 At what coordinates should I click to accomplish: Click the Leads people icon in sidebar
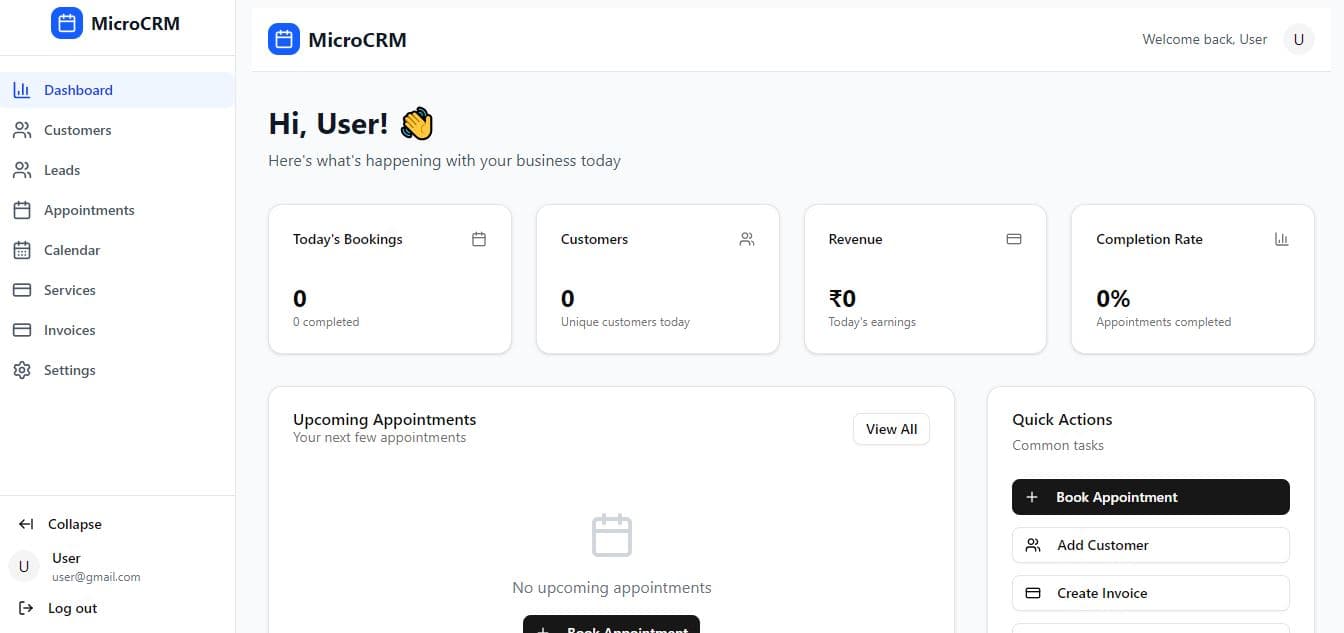(x=22, y=170)
